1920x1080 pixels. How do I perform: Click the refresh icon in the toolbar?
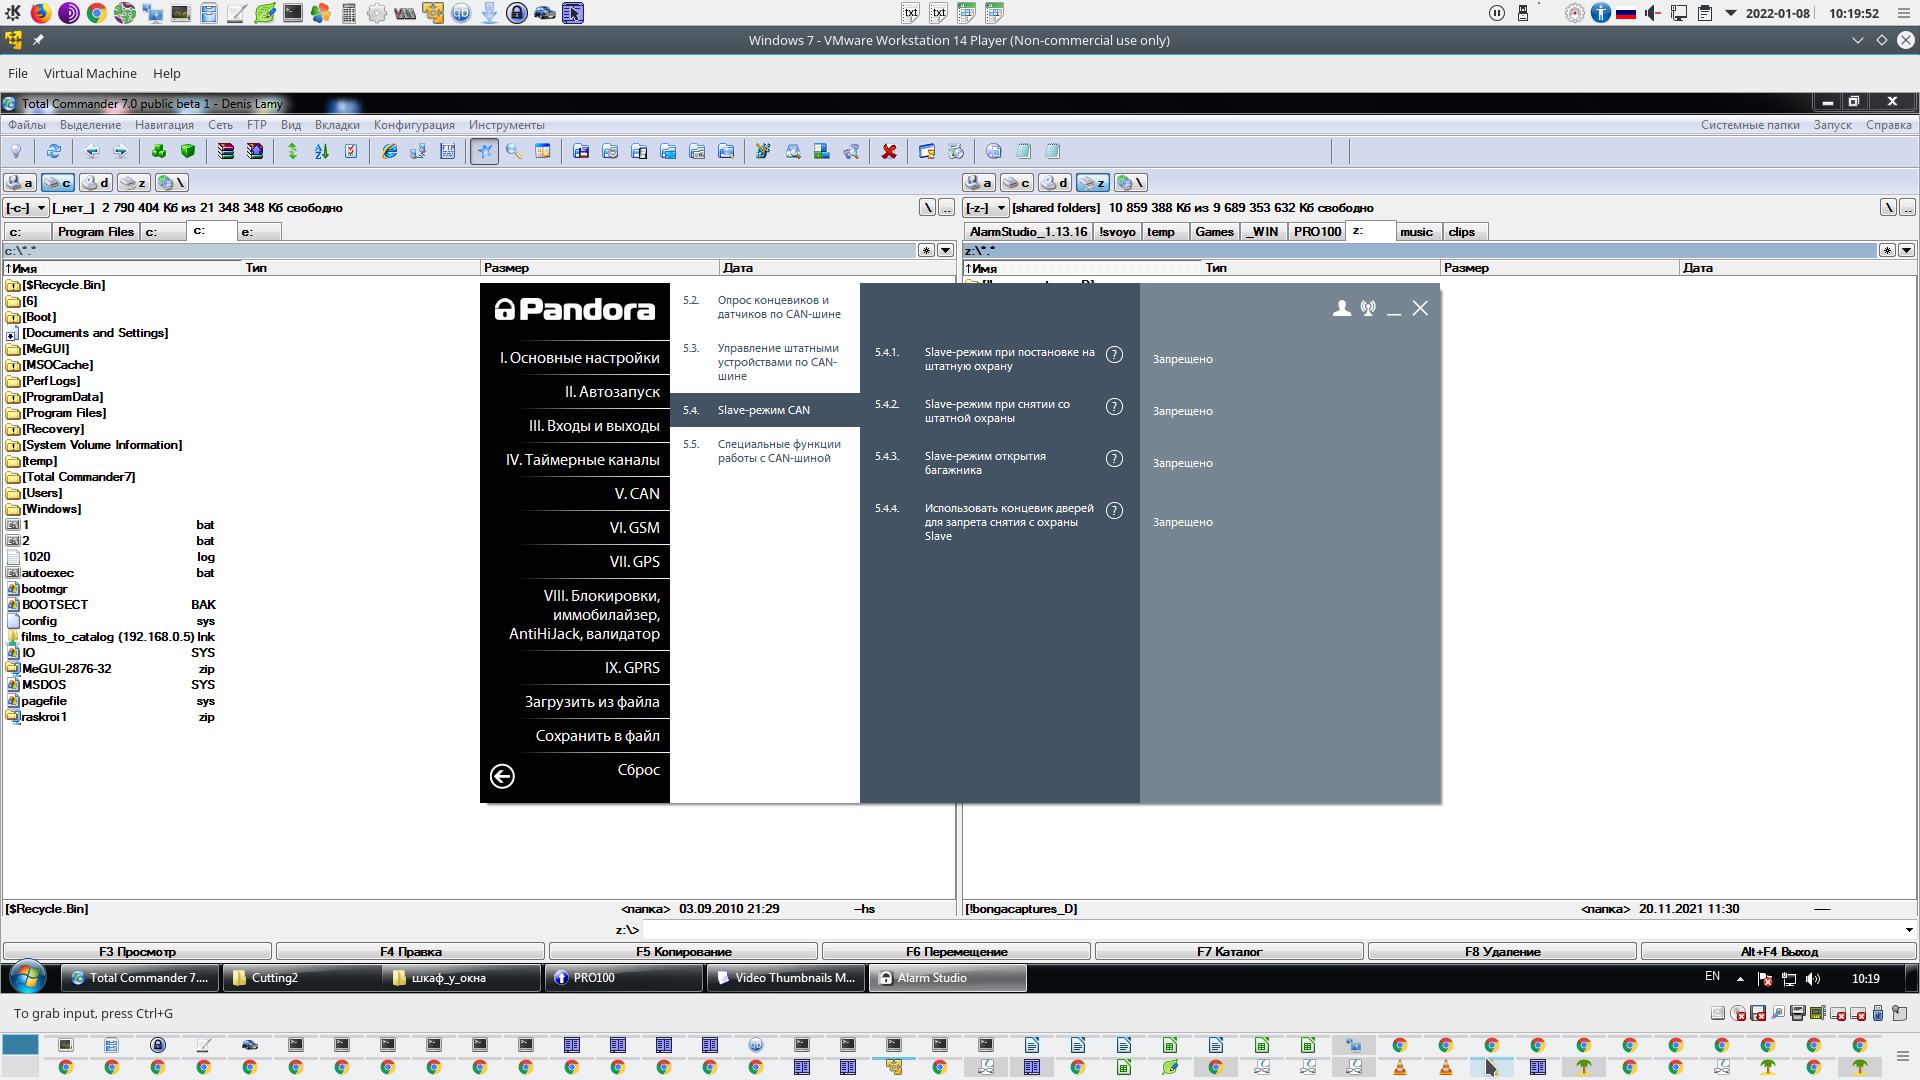[x=54, y=151]
